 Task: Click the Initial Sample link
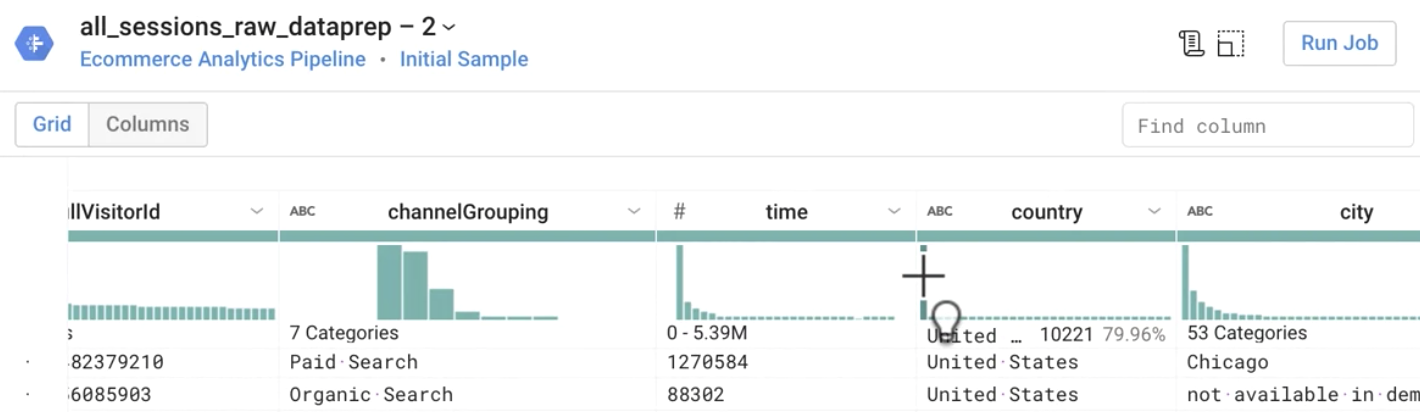[464, 59]
